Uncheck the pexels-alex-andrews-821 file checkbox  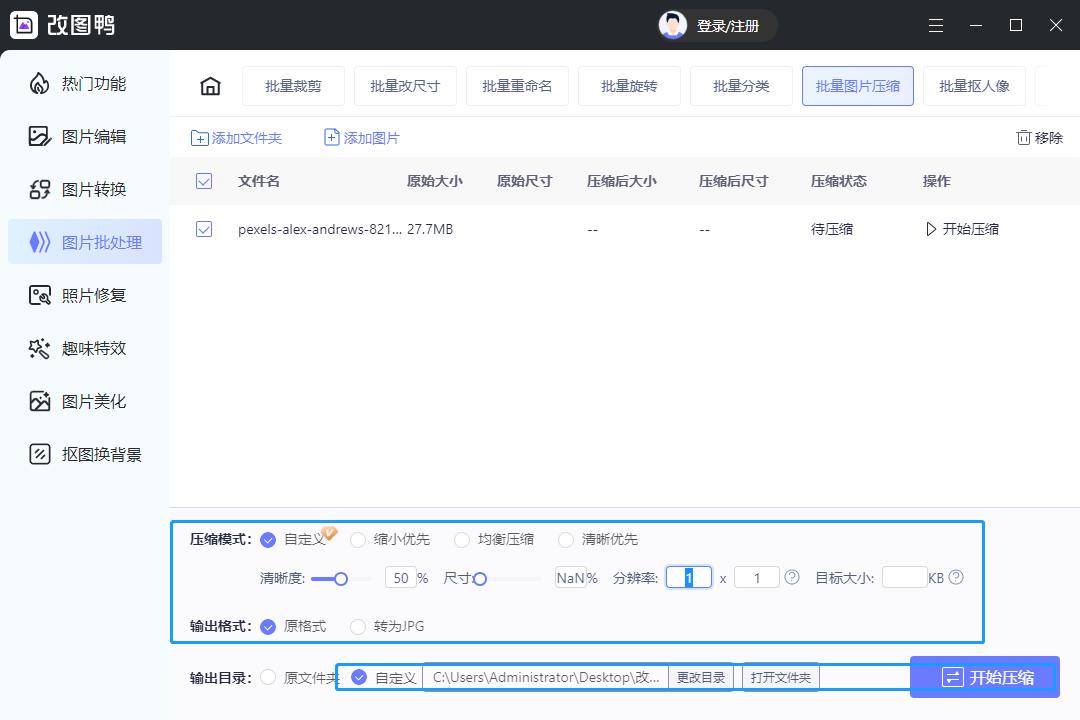204,229
